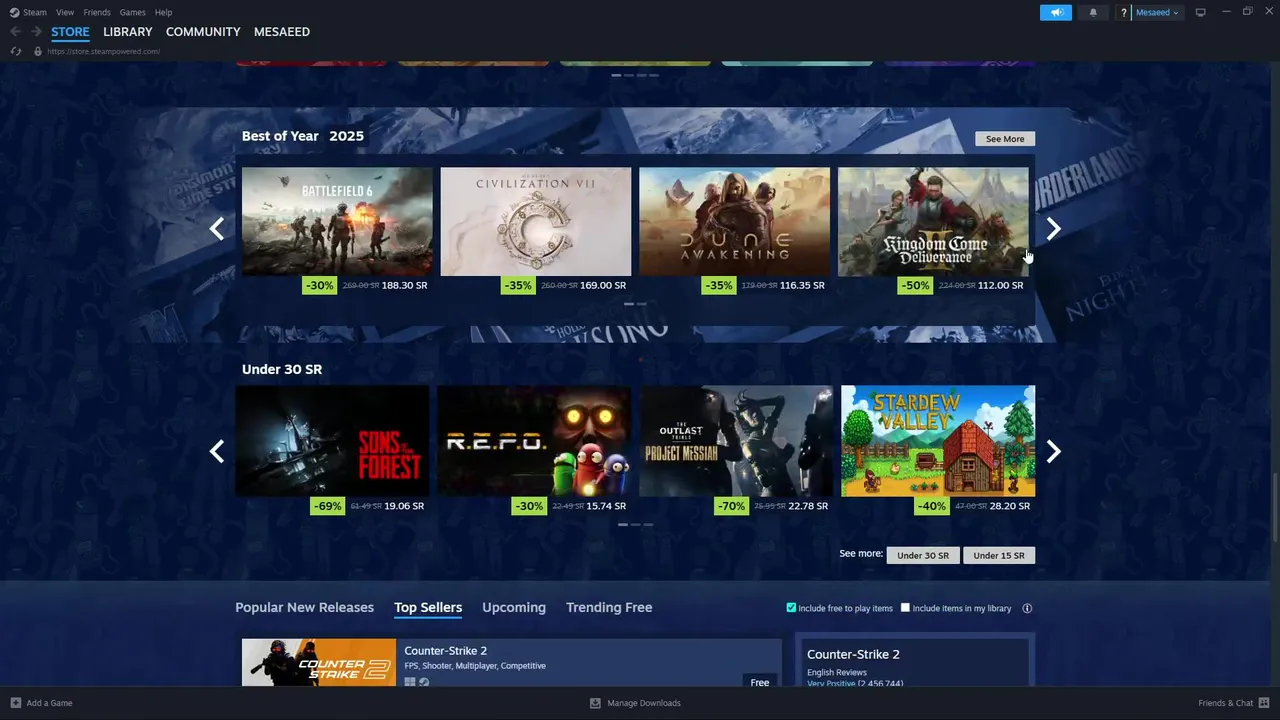Switch to Popular New Releases tab

pyautogui.click(x=304, y=607)
